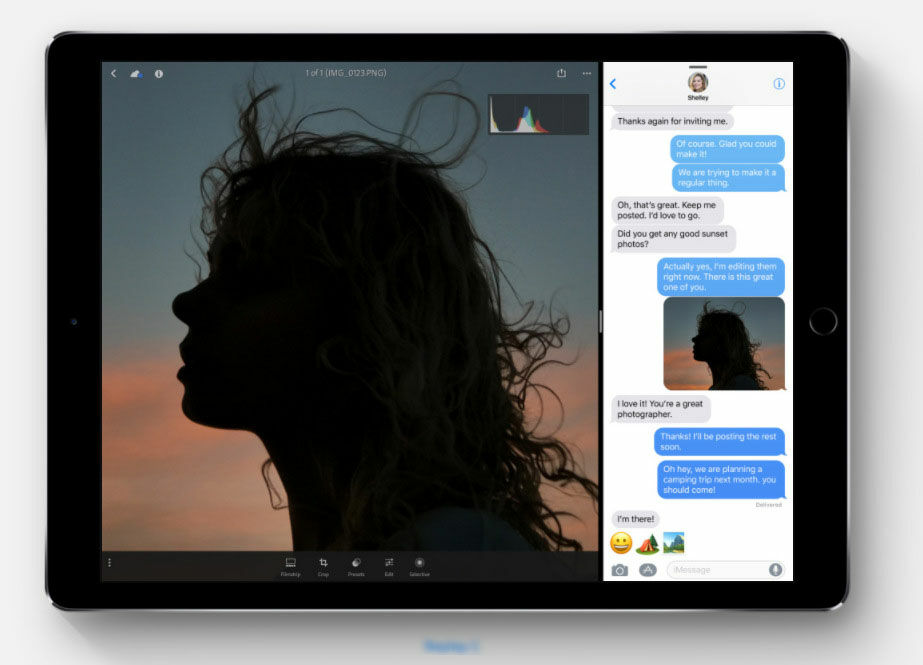This screenshot has height=665, width=923.
Task: Click the "Thanks! I'll be posting the rest soon." bubble
Action: (x=719, y=441)
